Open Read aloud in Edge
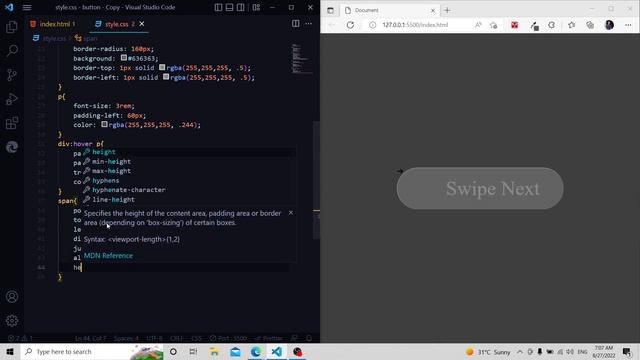Image resolution: width=640 pixels, height=360 pixels. pyautogui.click(x=478, y=25)
